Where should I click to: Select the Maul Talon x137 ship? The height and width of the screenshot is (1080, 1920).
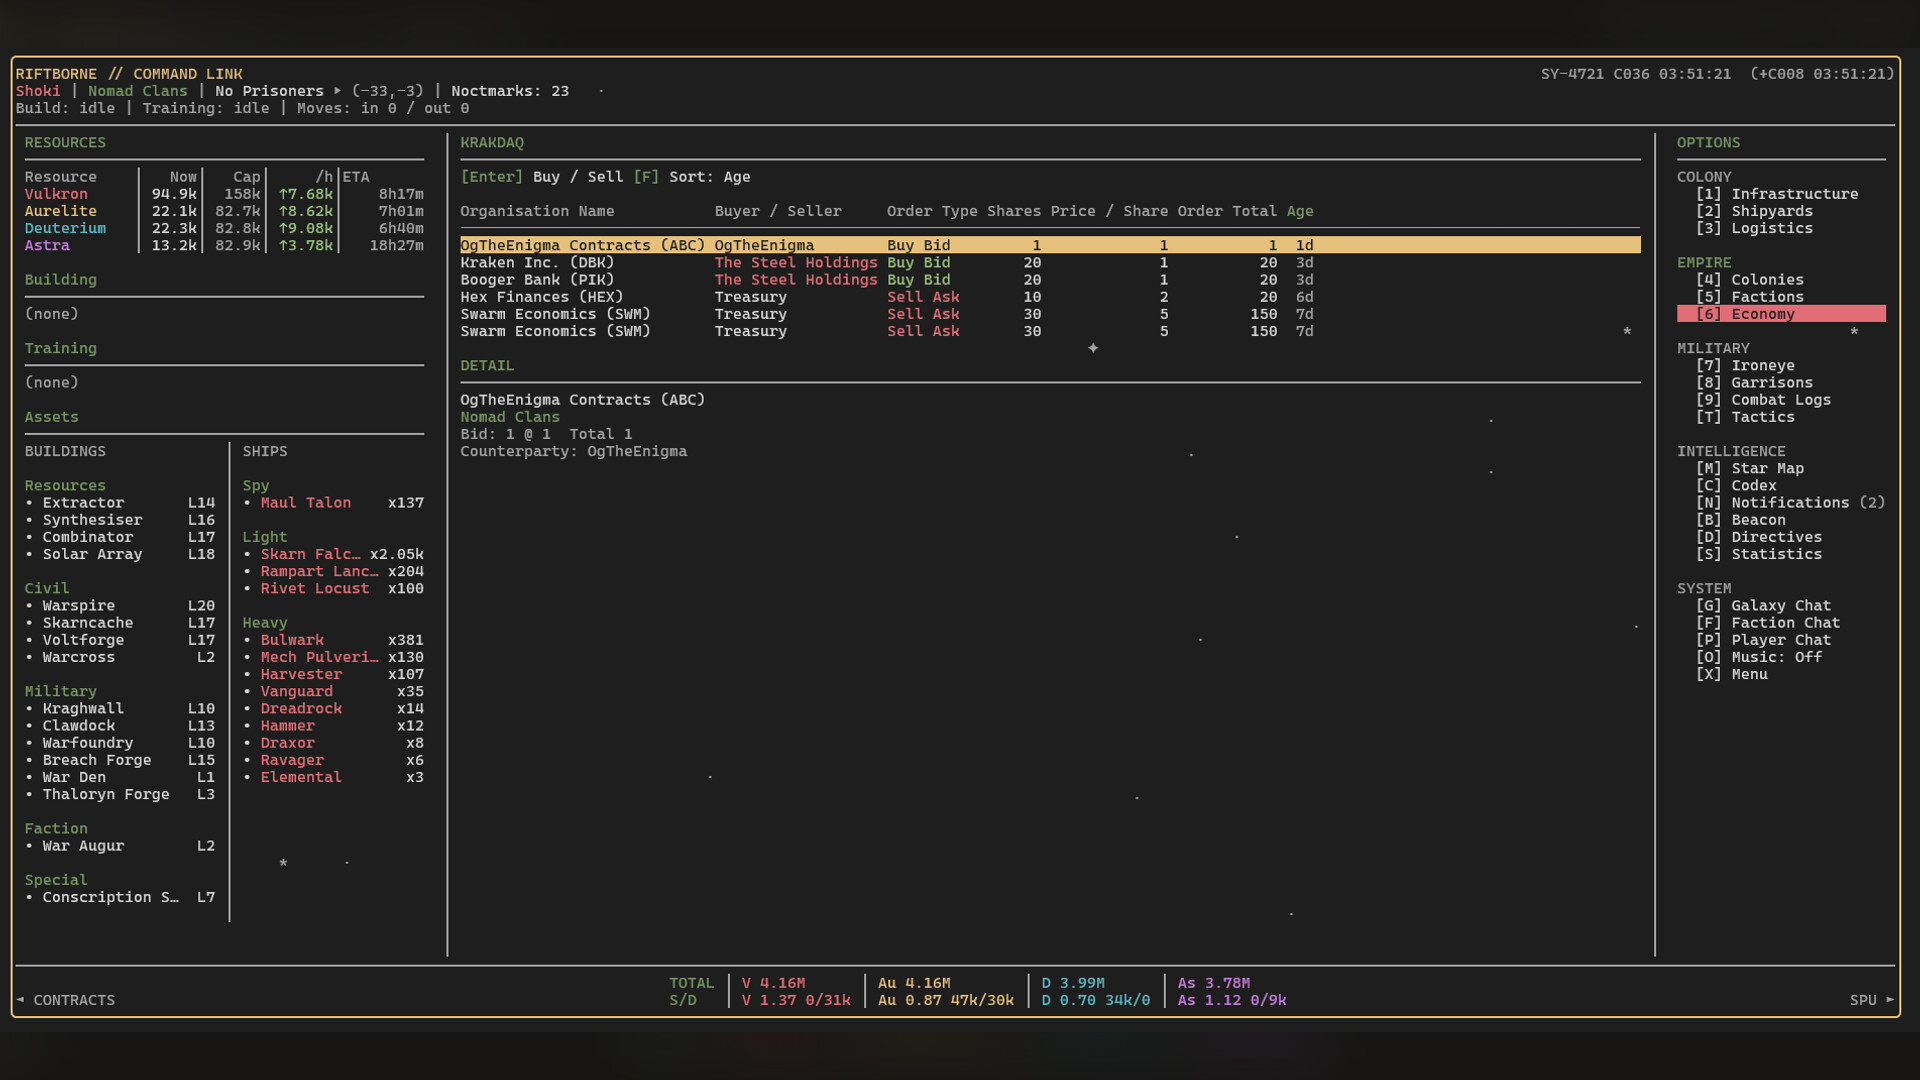tap(333, 503)
